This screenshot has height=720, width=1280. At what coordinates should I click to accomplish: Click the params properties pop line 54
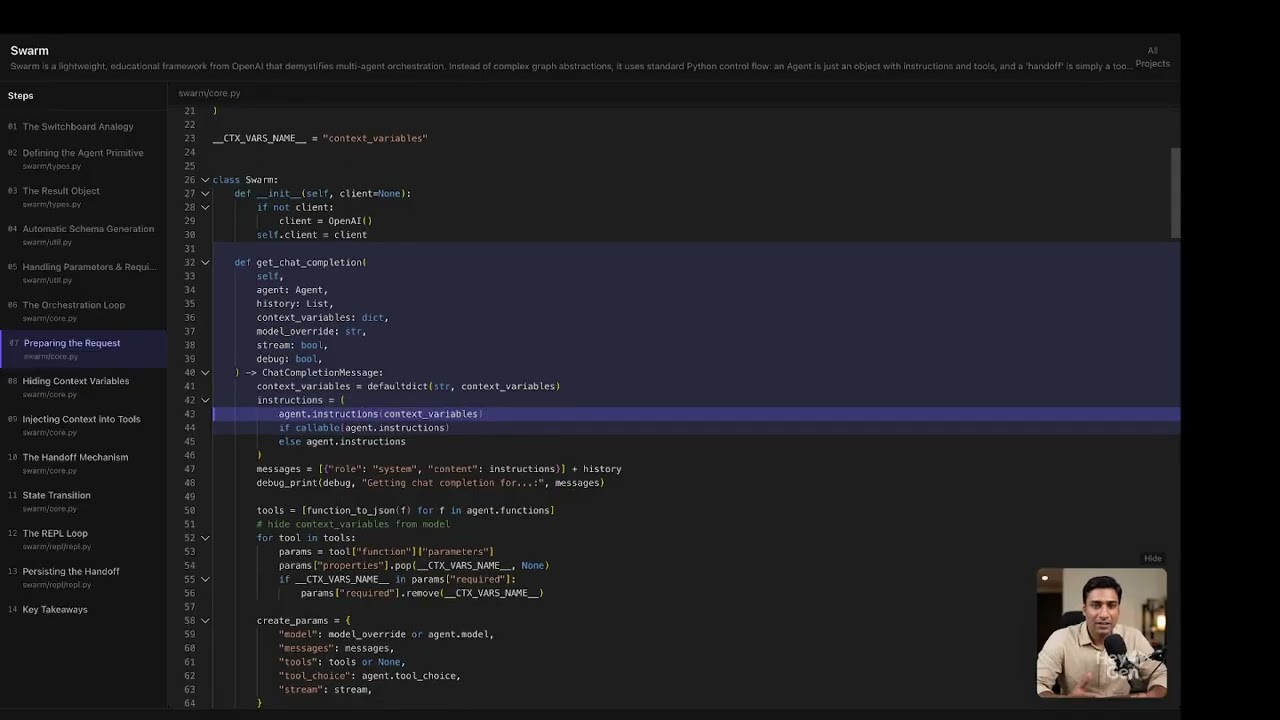tap(414, 566)
